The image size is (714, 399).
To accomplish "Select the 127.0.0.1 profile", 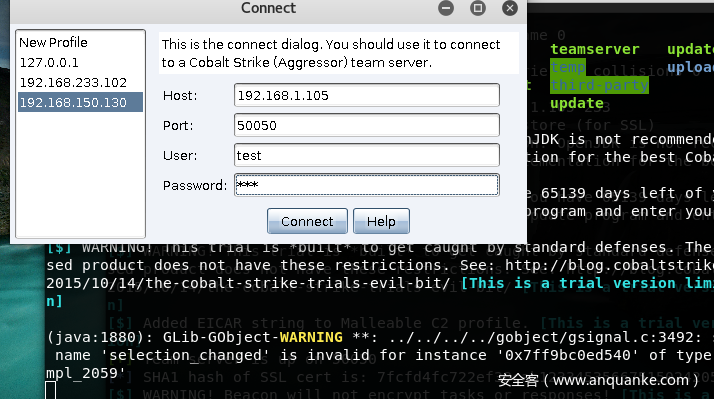I will tap(81, 62).
